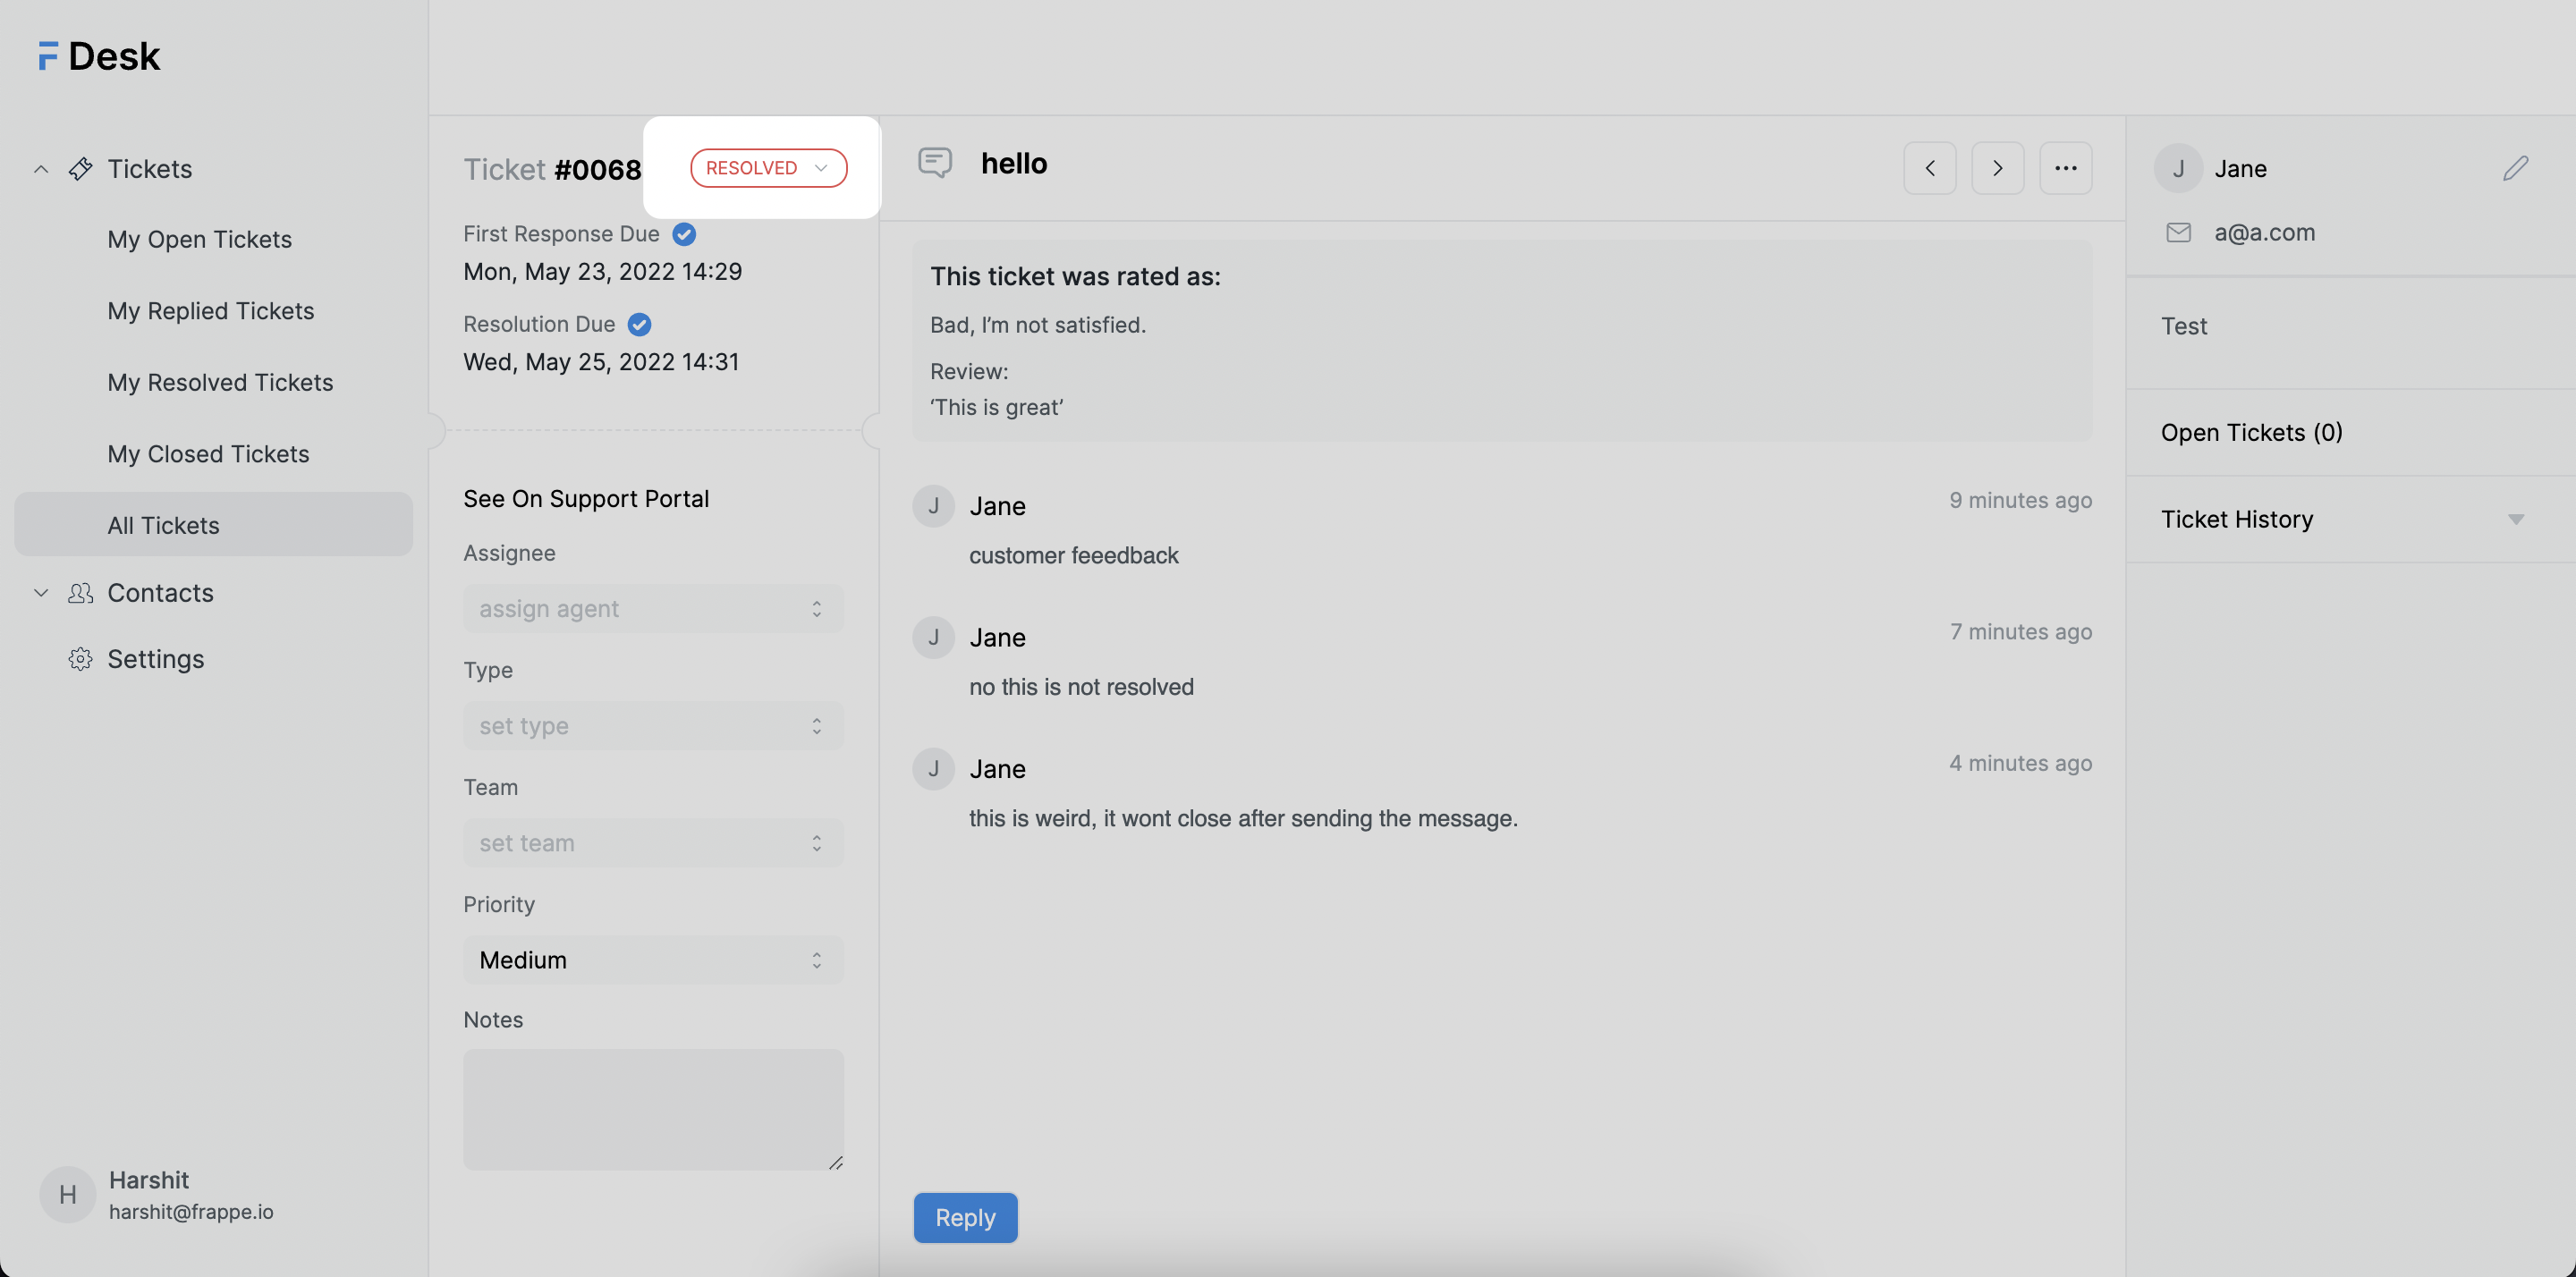Click See On Support Portal link
This screenshot has height=1277, width=2576.
586,499
